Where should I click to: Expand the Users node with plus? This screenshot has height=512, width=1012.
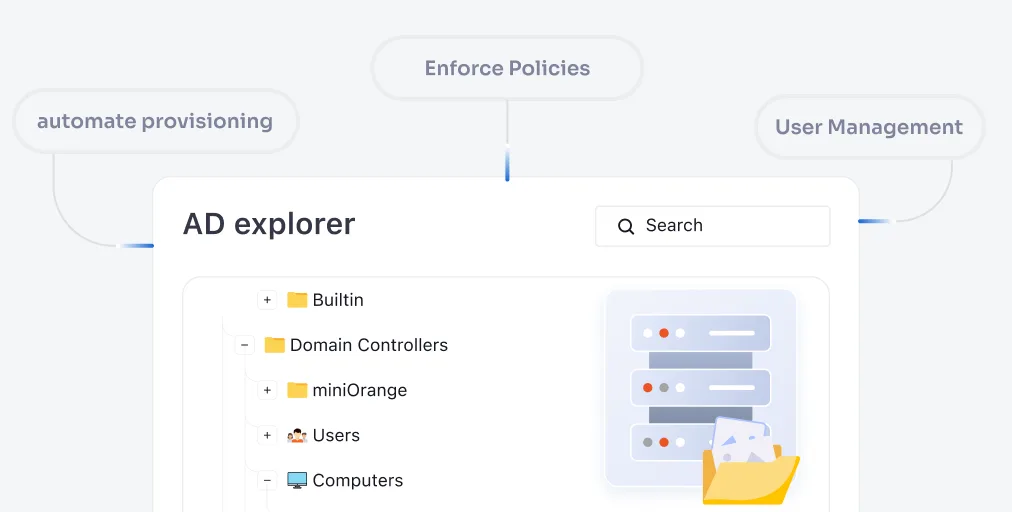pos(267,435)
